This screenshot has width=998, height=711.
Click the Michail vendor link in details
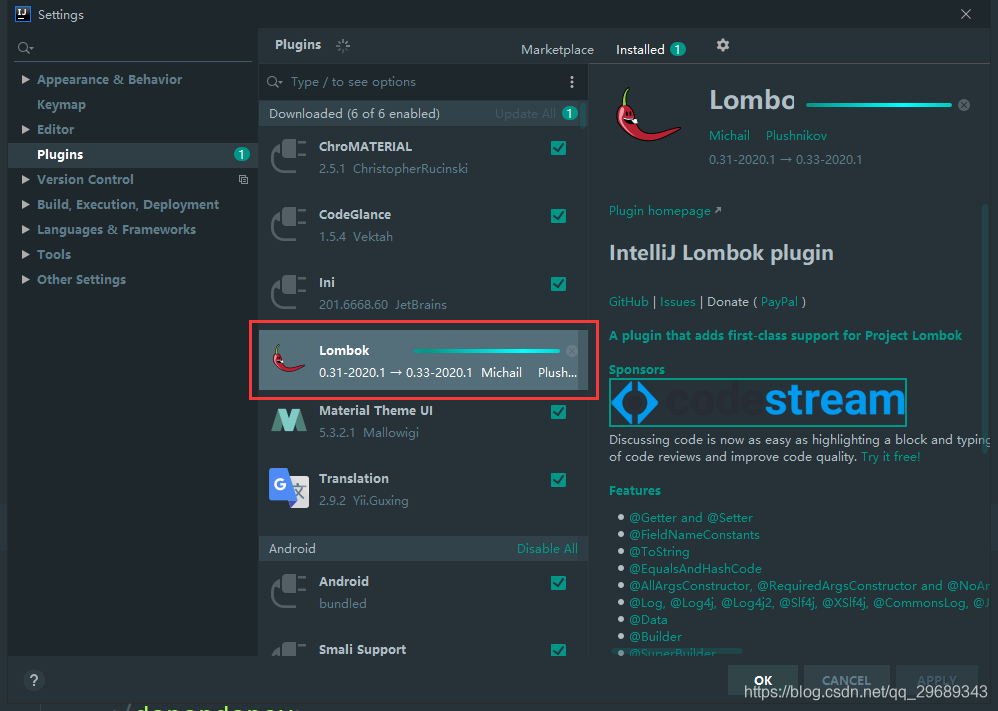(x=729, y=136)
